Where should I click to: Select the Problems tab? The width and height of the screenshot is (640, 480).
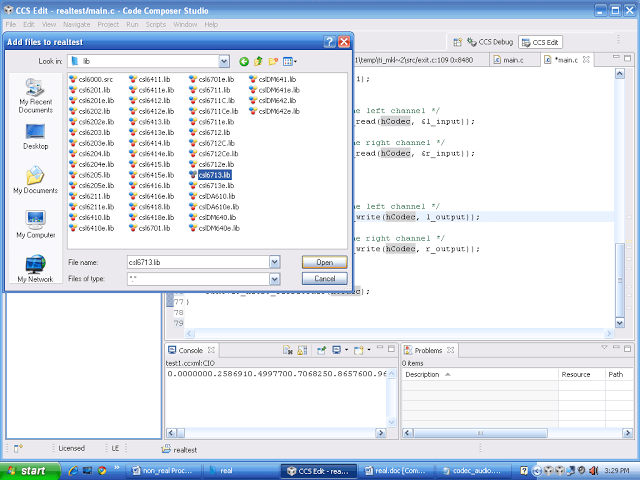(x=429, y=350)
